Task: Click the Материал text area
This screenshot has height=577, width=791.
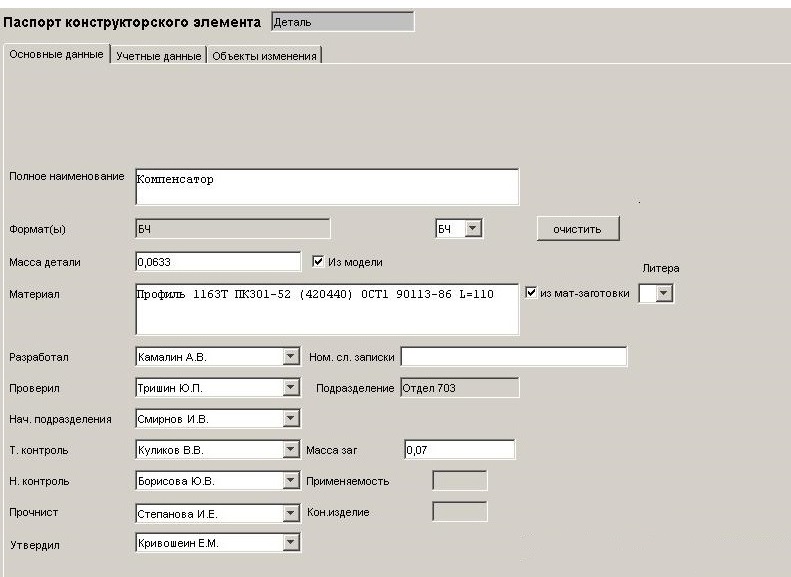Action: coord(327,309)
